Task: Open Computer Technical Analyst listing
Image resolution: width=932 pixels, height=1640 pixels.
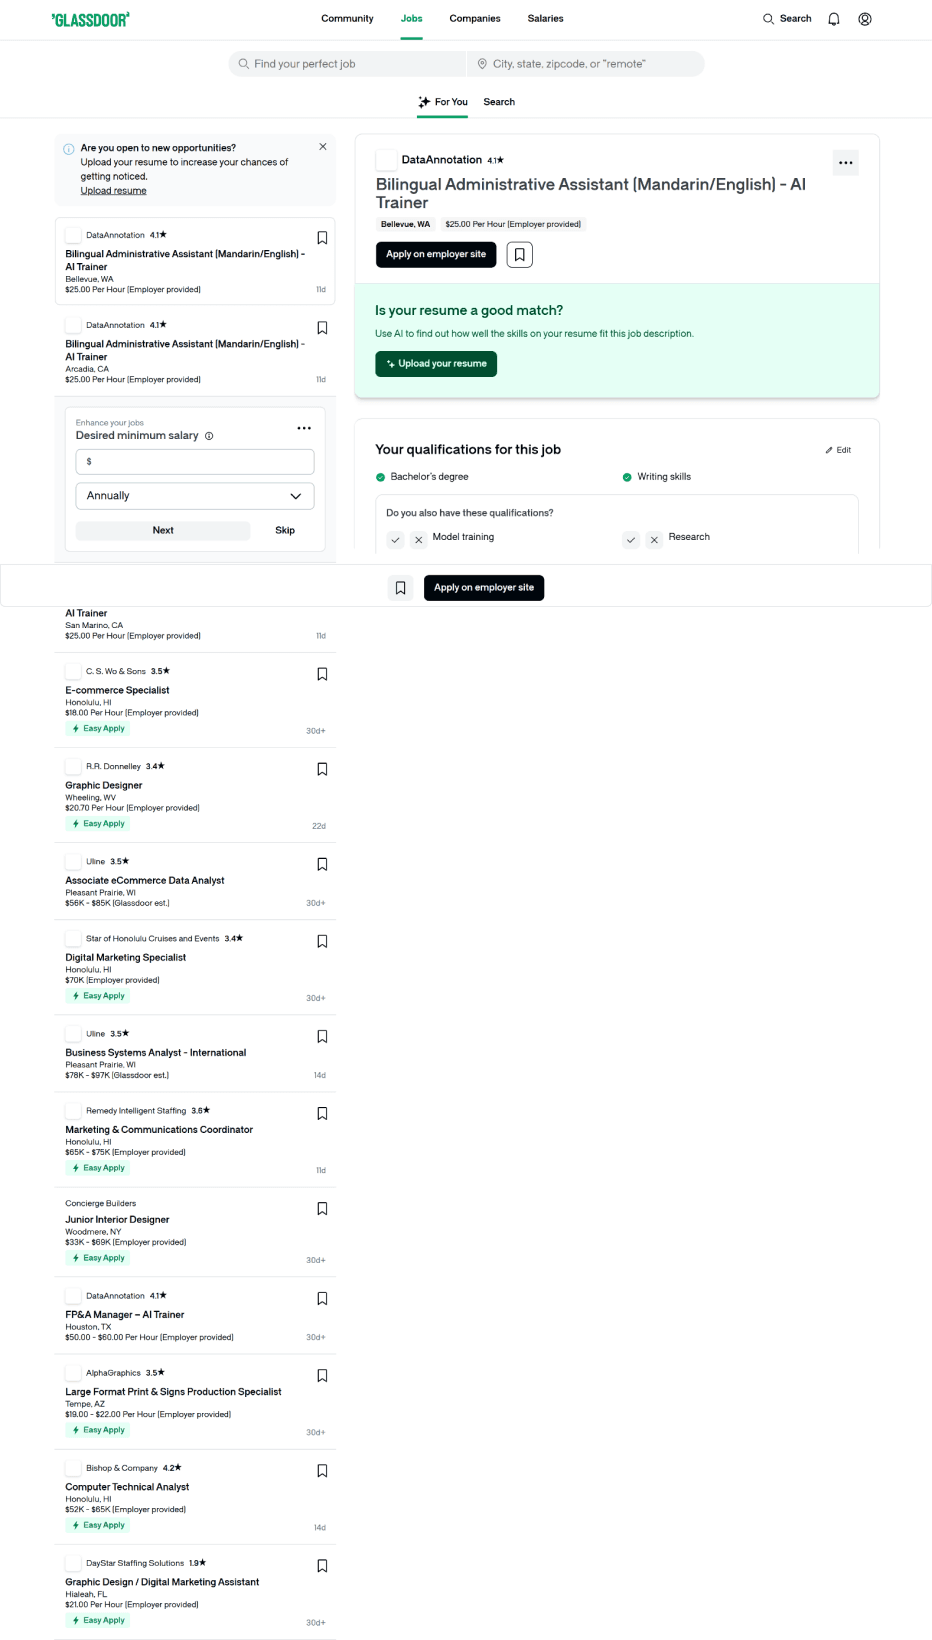Action: (127, 1487)
